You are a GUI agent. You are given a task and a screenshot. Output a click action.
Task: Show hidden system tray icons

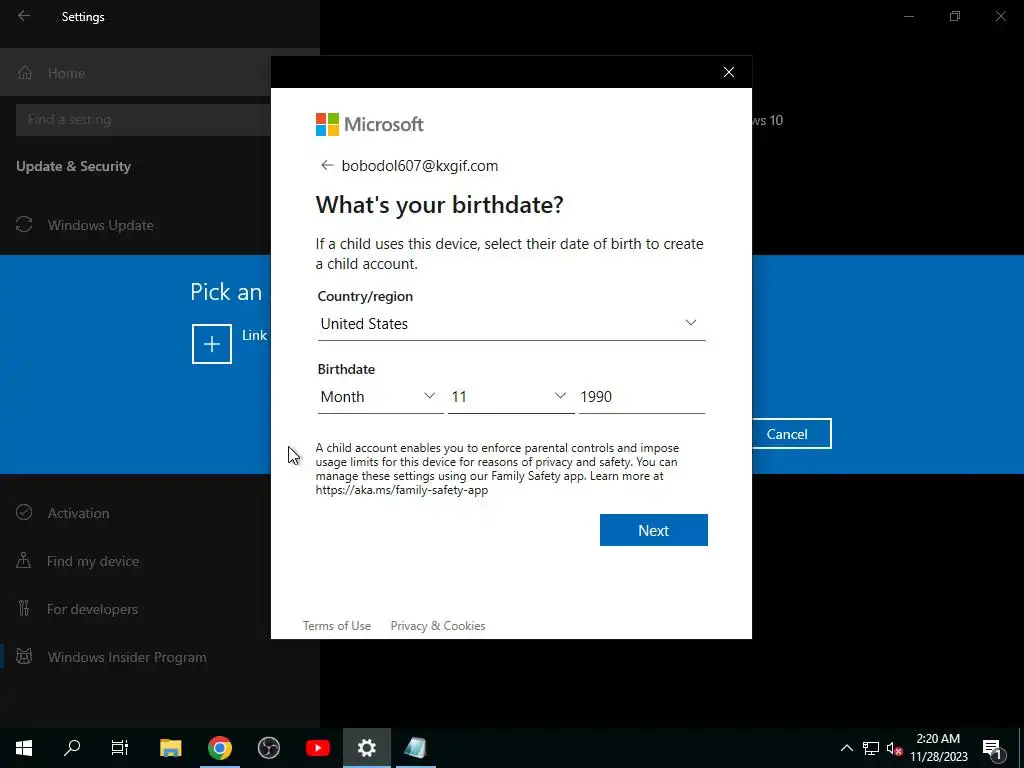coord(846,748)
